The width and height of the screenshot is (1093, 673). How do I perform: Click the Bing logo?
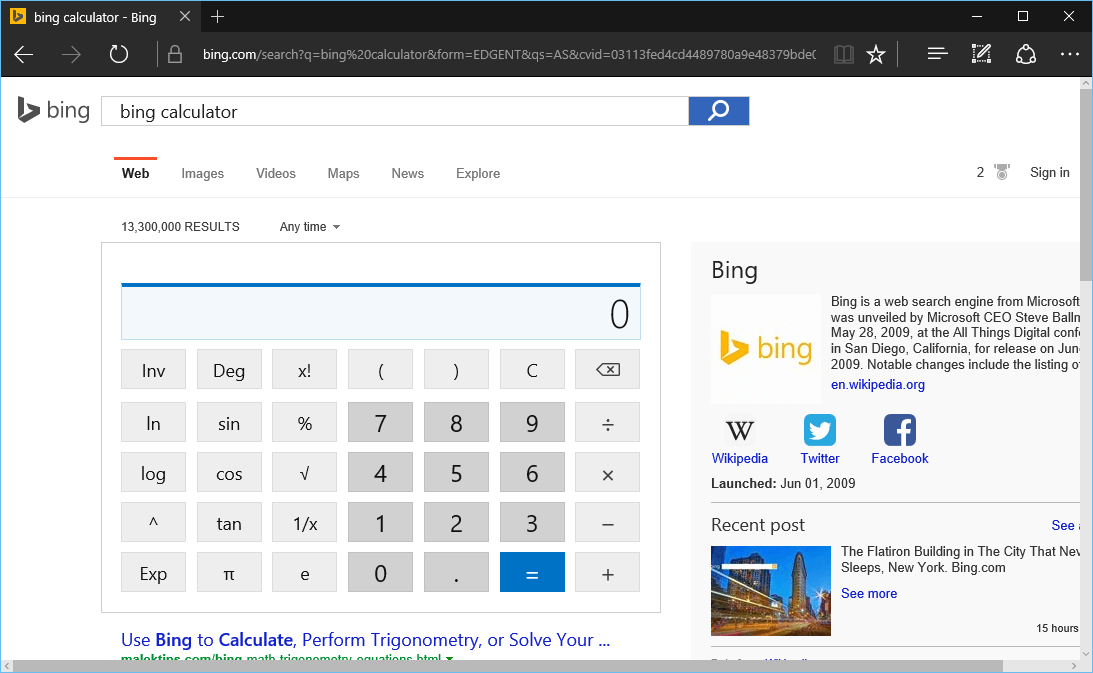54,110
